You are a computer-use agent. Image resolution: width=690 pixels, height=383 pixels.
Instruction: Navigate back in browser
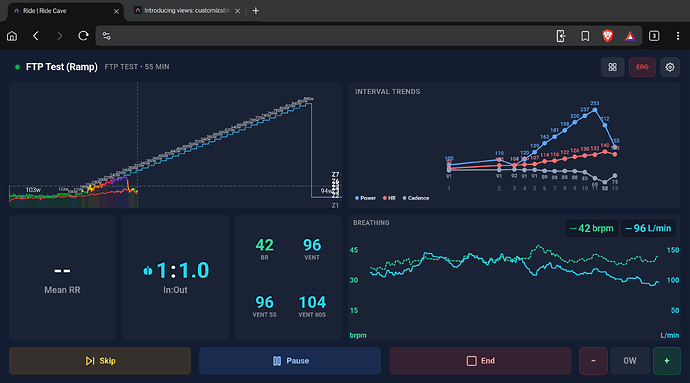[x=36, y=36]
